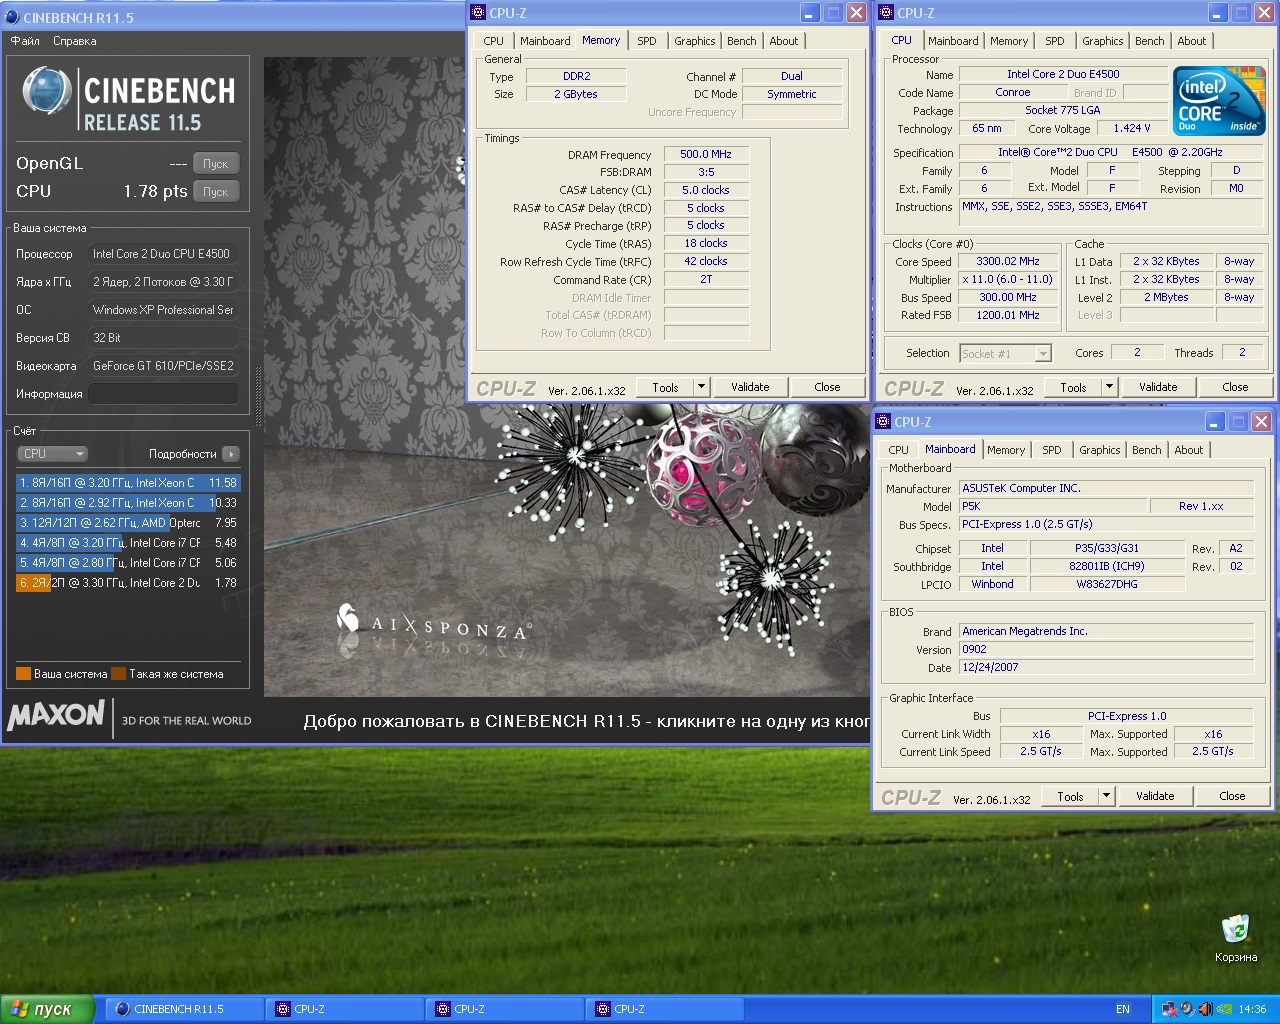Viewport: 1280px width, 1024px height.
Task: Minimize the CPU-Z Memory window
Action: pos(810,13)
